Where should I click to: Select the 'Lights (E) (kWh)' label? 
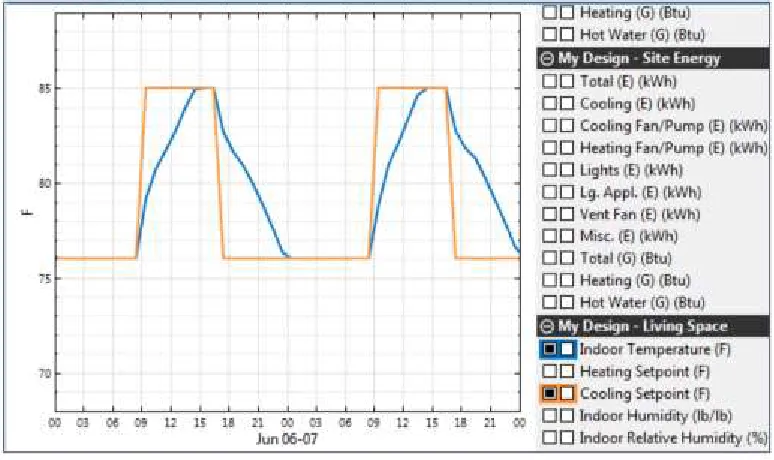(x=631, y=170)
